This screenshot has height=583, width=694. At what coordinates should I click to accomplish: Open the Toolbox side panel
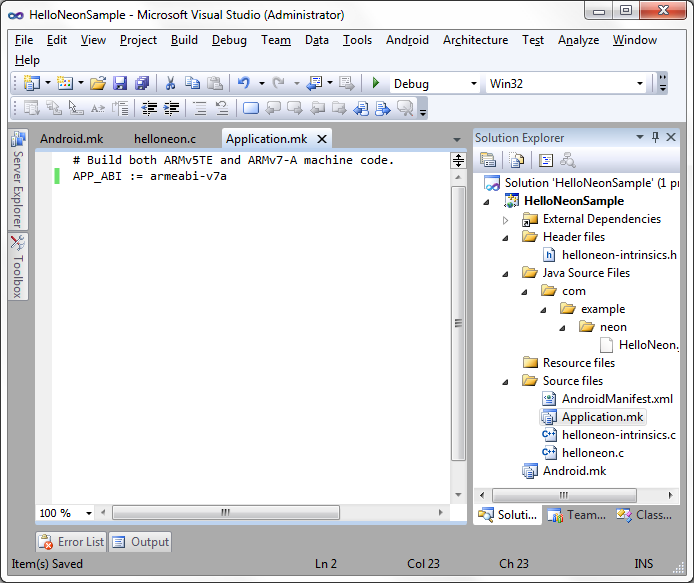(x=18, y=267)
